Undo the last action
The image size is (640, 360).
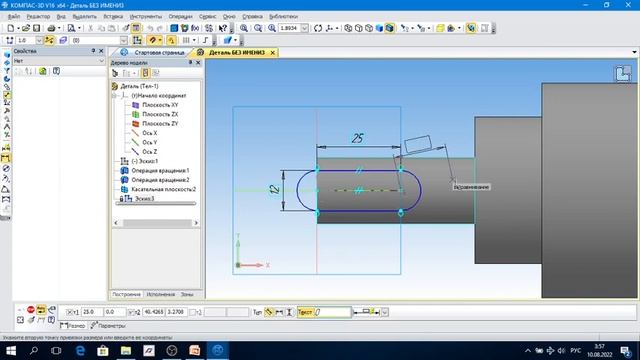pyautogui.click(x=150, y=28)
